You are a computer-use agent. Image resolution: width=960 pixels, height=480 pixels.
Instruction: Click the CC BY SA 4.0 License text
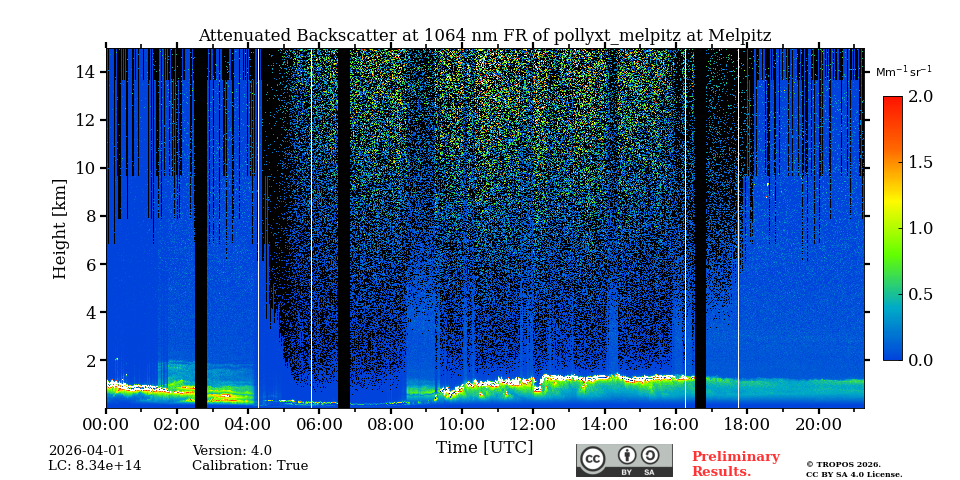[x=854, y=475]
